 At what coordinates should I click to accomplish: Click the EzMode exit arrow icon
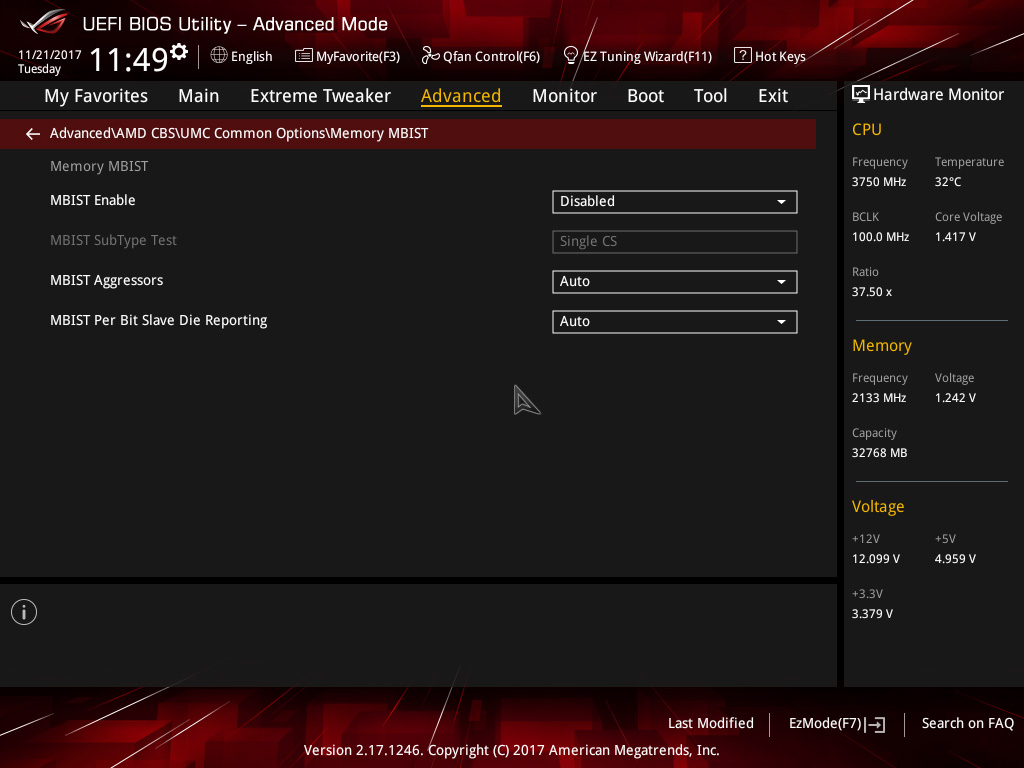[x=876, y=724]
